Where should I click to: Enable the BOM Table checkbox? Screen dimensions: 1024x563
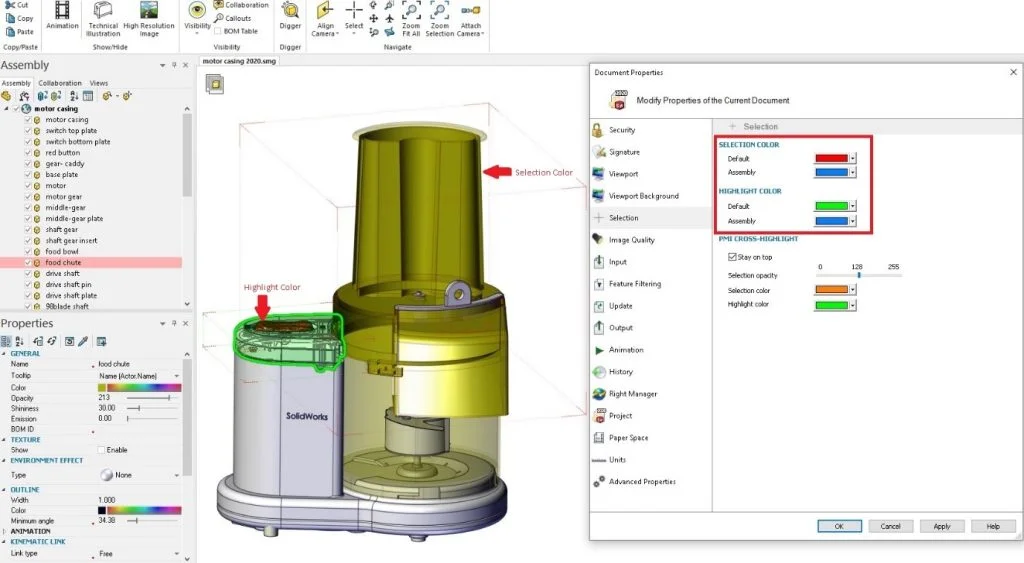[218, 31]
